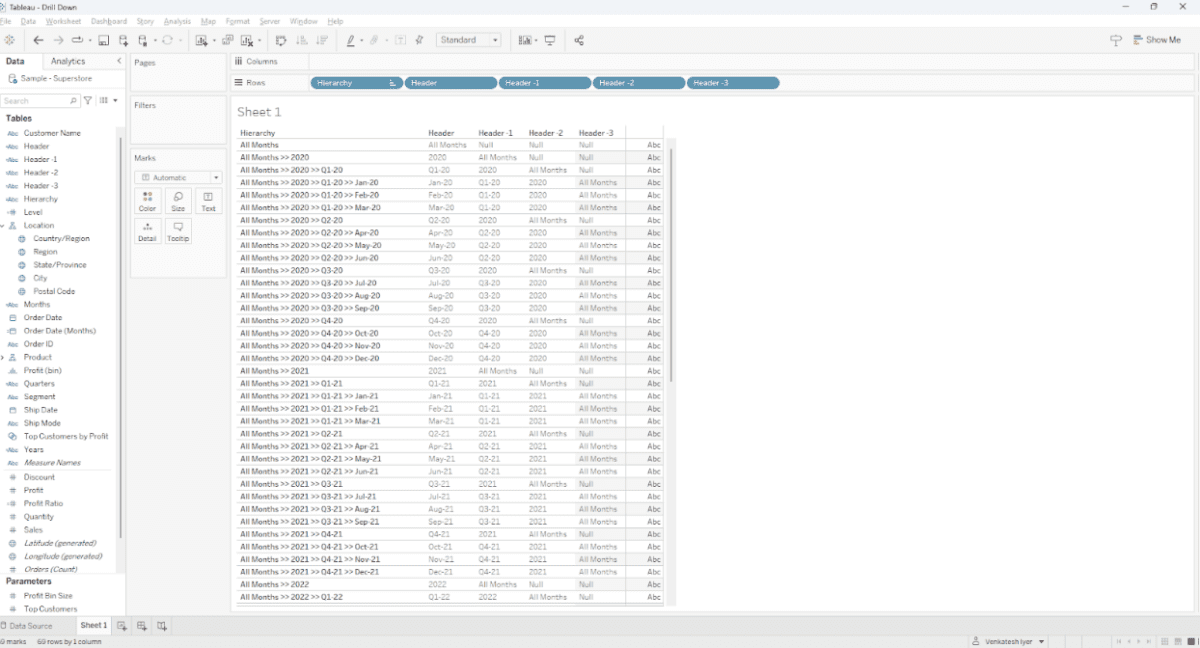
Task: Open the Standard fit dropdown
Action: tap(468, 40)
